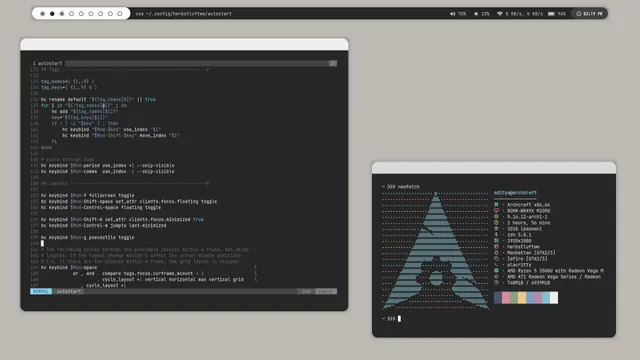Click the NORMAL mode indicator in vim statusline

pyautogui.click(x=41, y=291)
